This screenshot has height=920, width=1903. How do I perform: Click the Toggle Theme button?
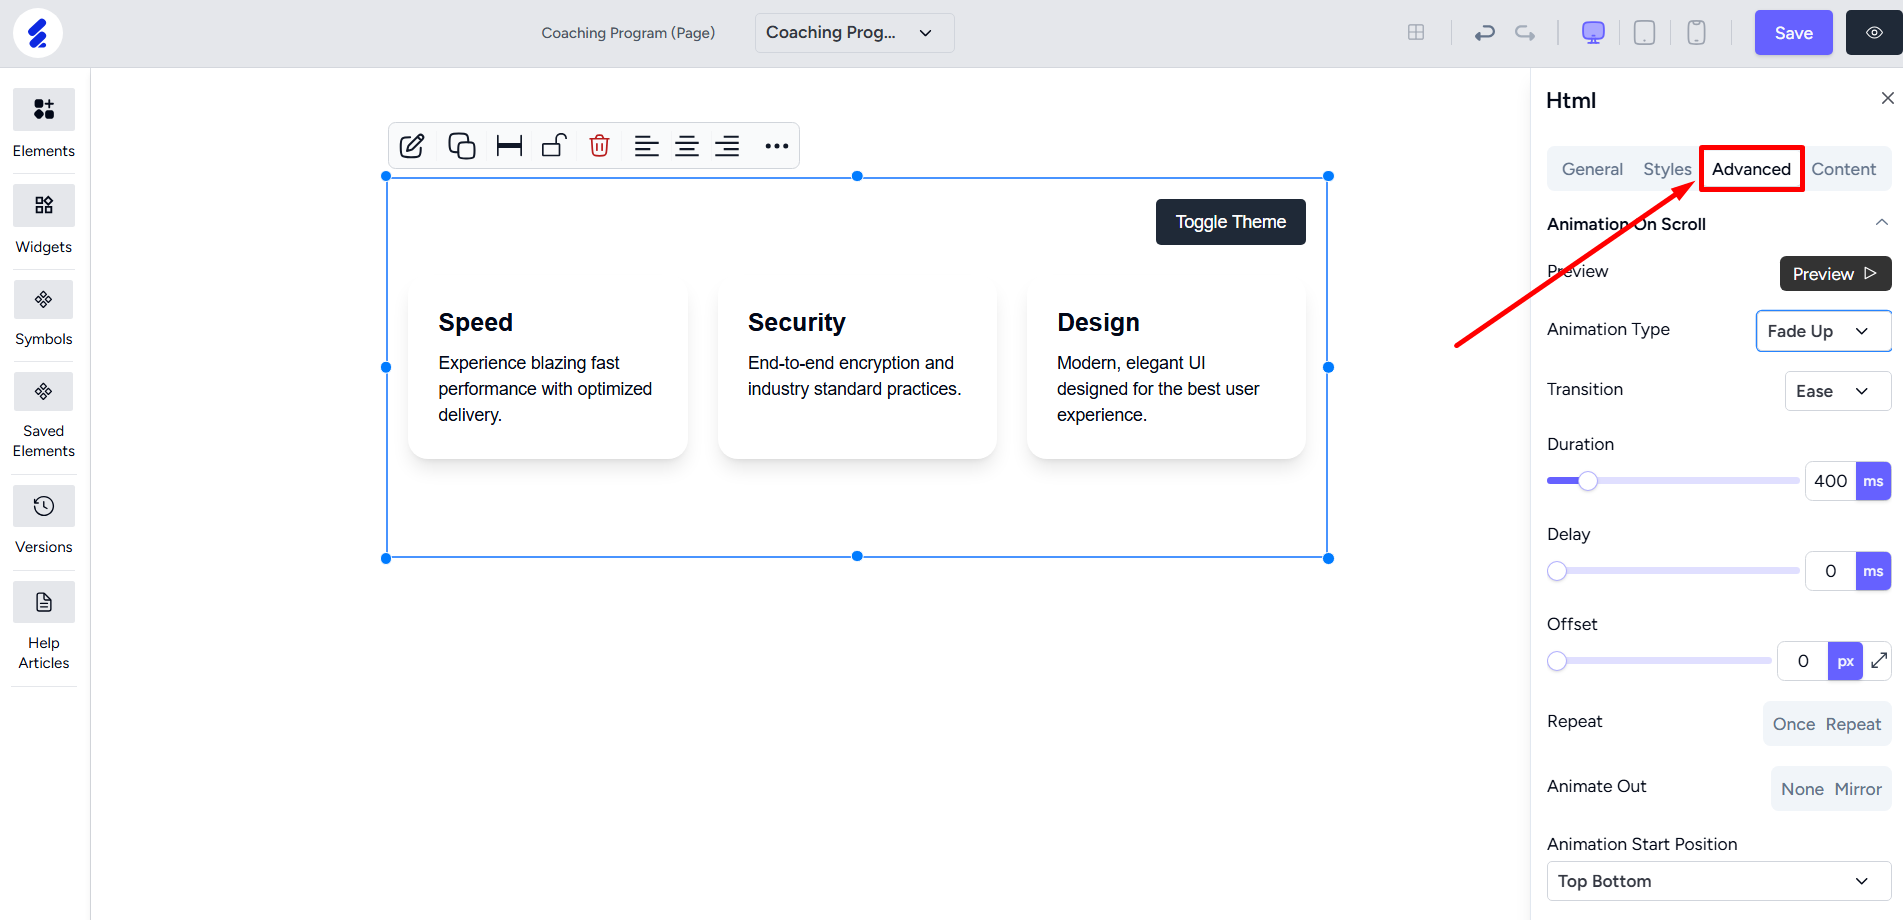pos(1230,222)
